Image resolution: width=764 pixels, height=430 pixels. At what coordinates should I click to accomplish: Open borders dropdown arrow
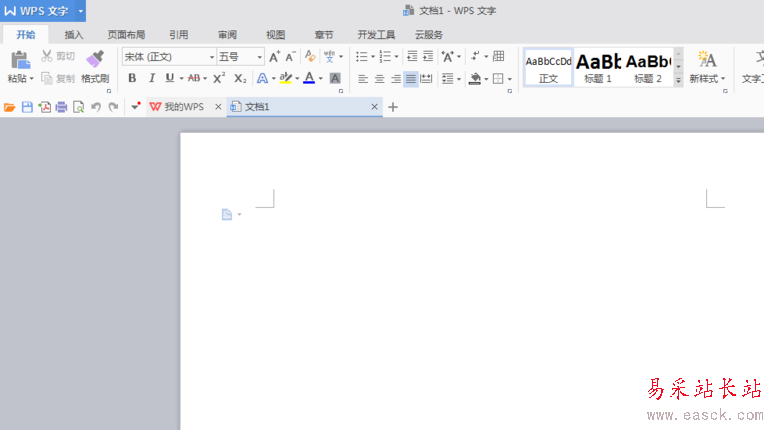click(510, 79)
